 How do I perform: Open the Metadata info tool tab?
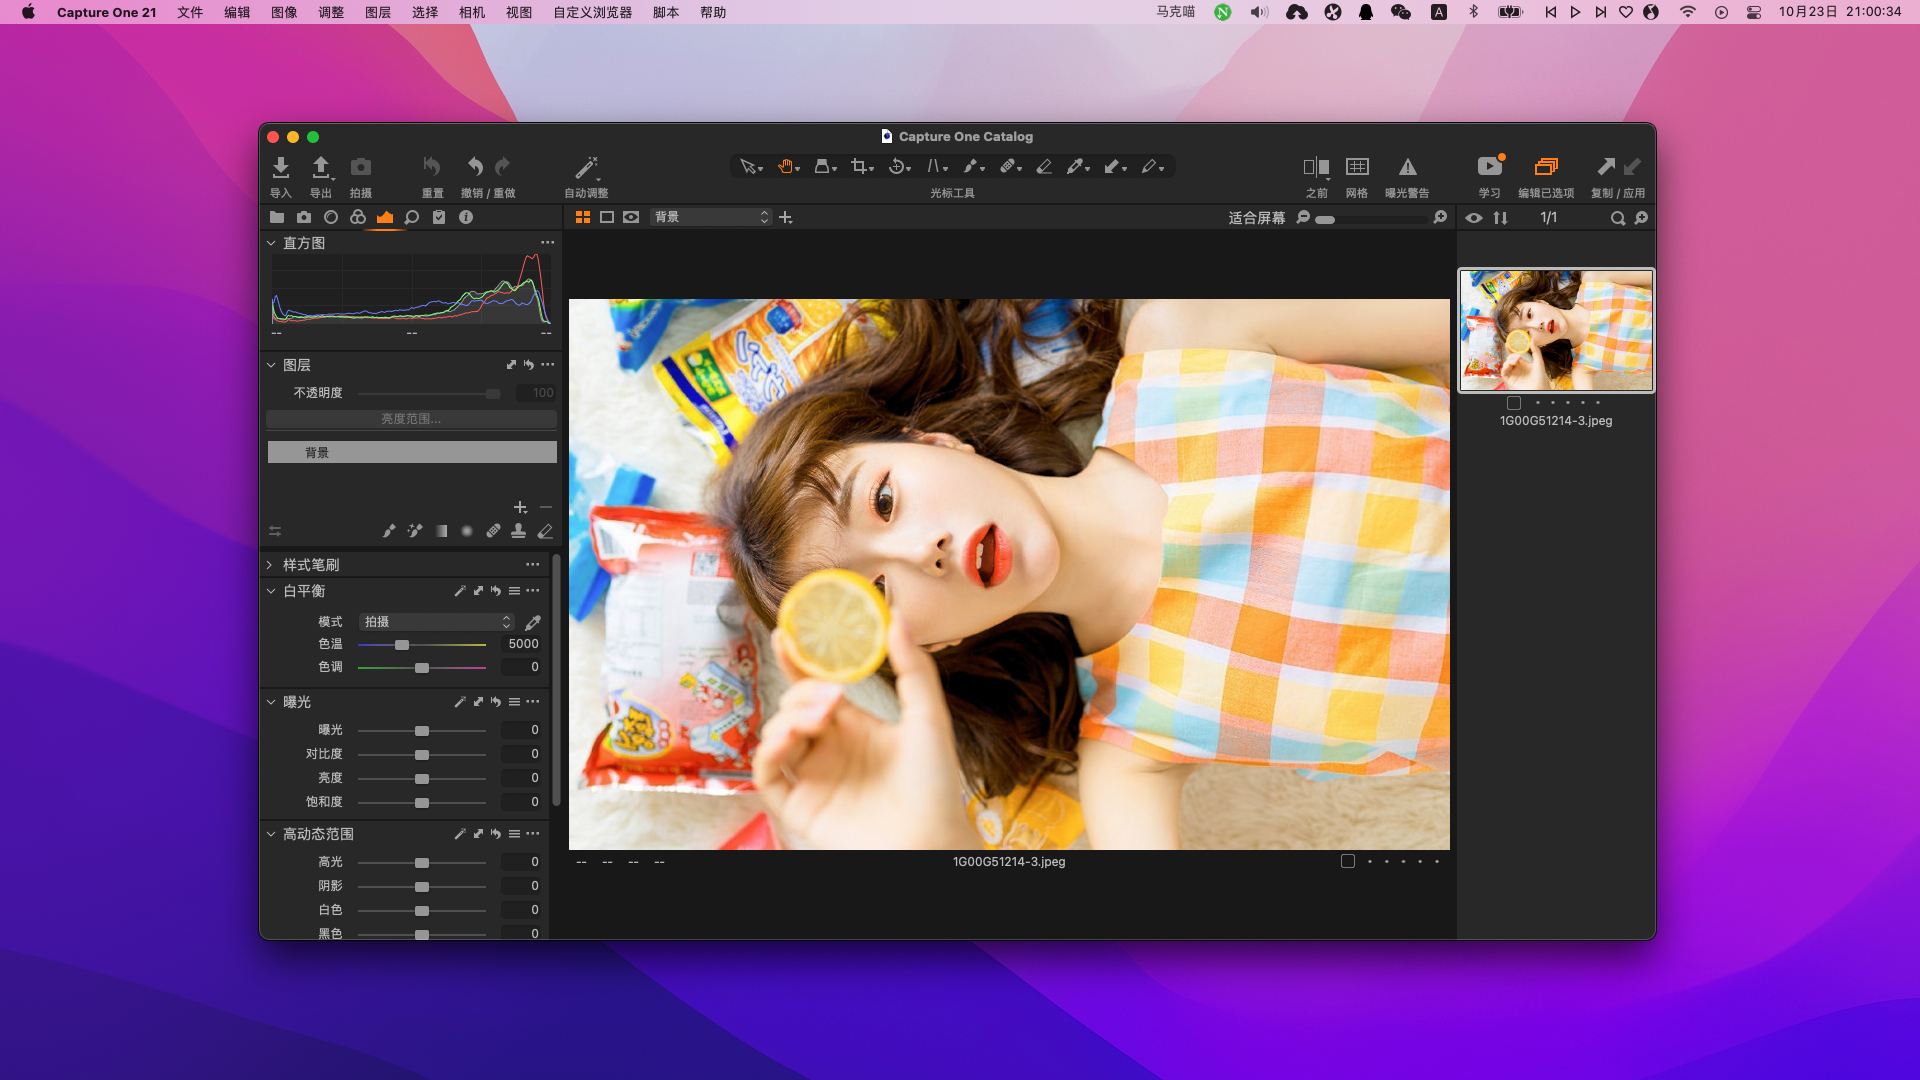[x=466, y=216]
